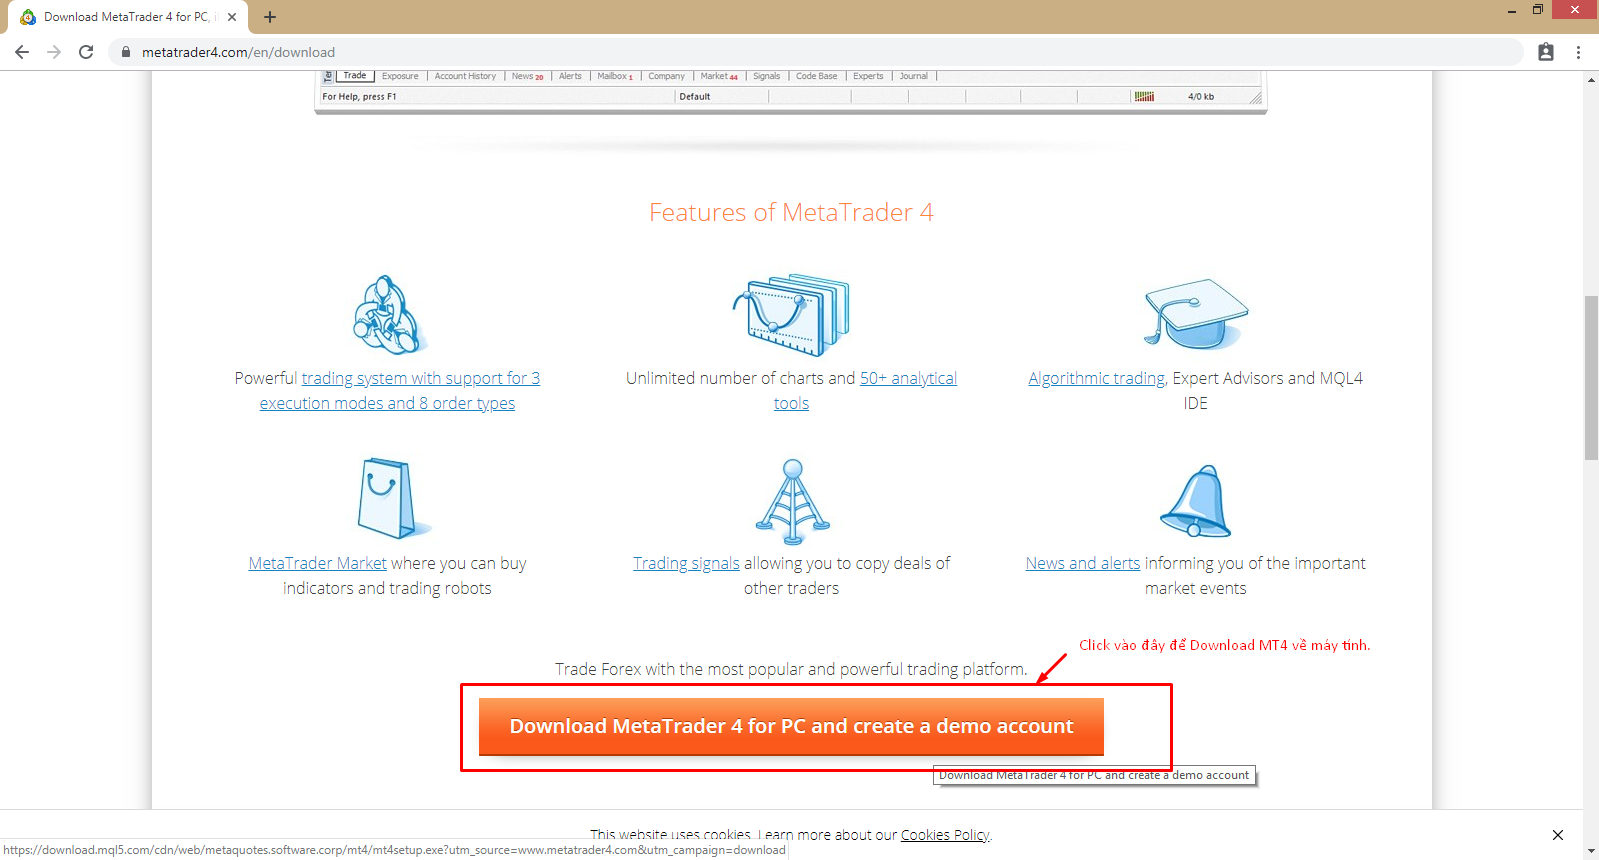Click the Features of MetaTrader 4 heading
The image size is (1599, 860).
[791, 212]
